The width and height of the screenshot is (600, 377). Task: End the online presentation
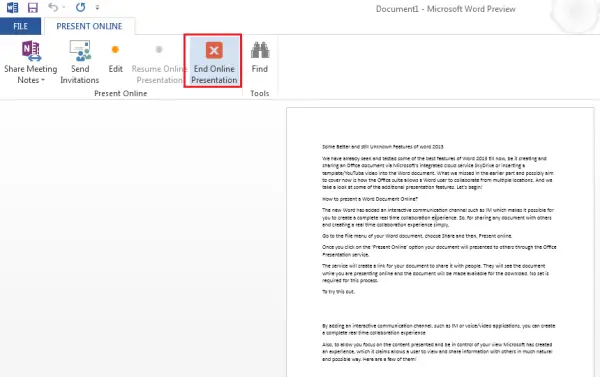tap(214, 61)
